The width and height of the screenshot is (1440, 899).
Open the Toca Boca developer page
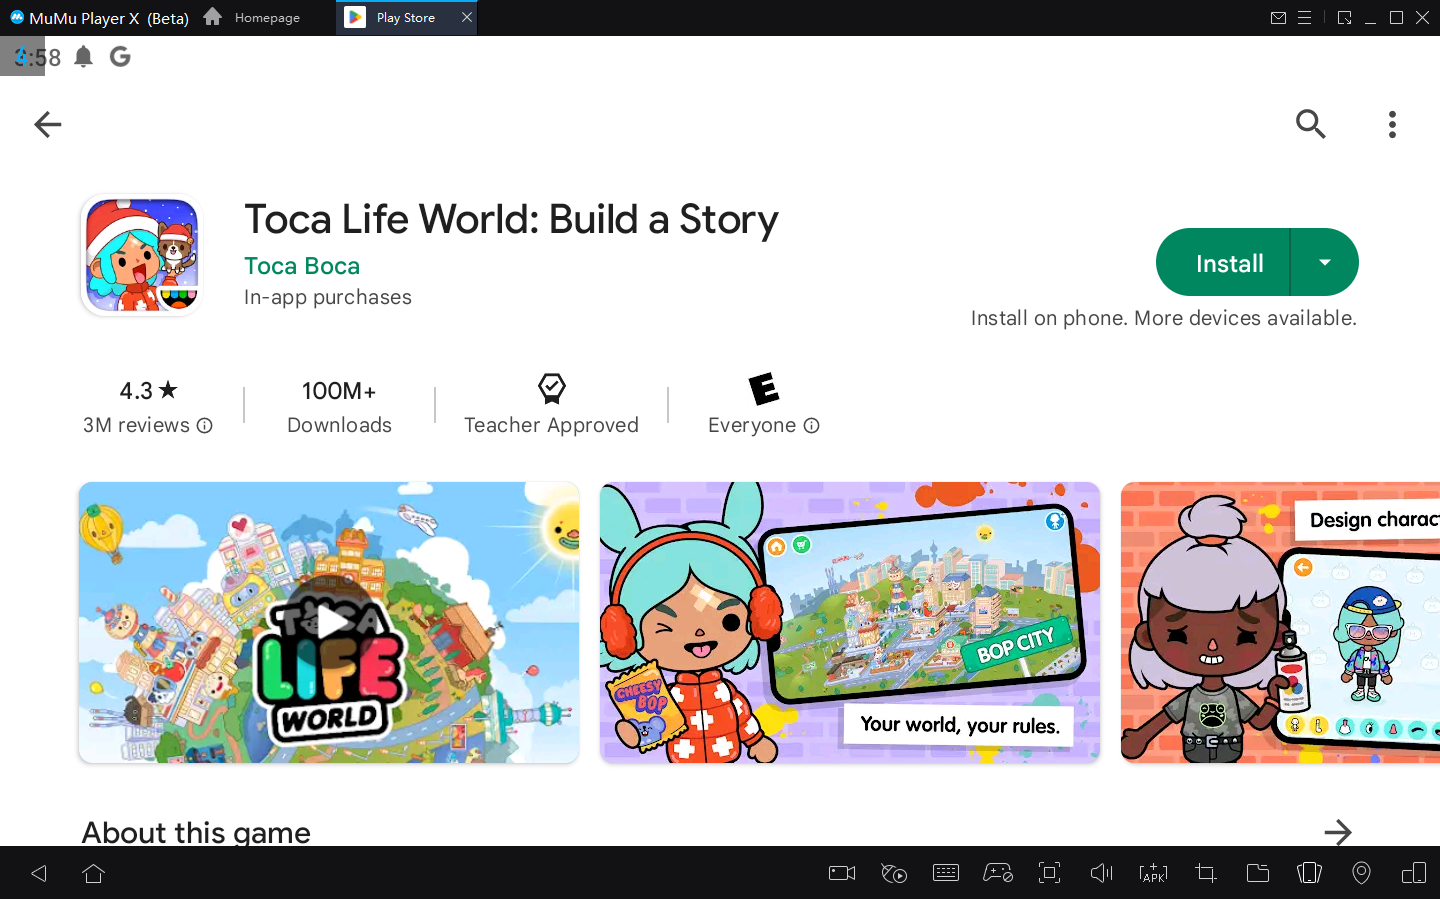(302, 266)
